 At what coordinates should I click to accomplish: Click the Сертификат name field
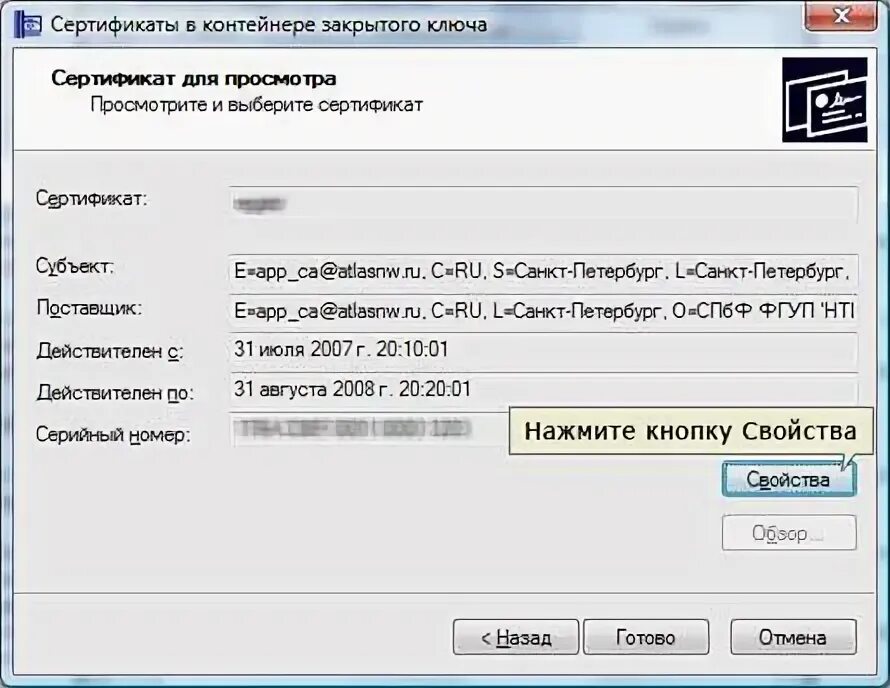pos(543,203)
